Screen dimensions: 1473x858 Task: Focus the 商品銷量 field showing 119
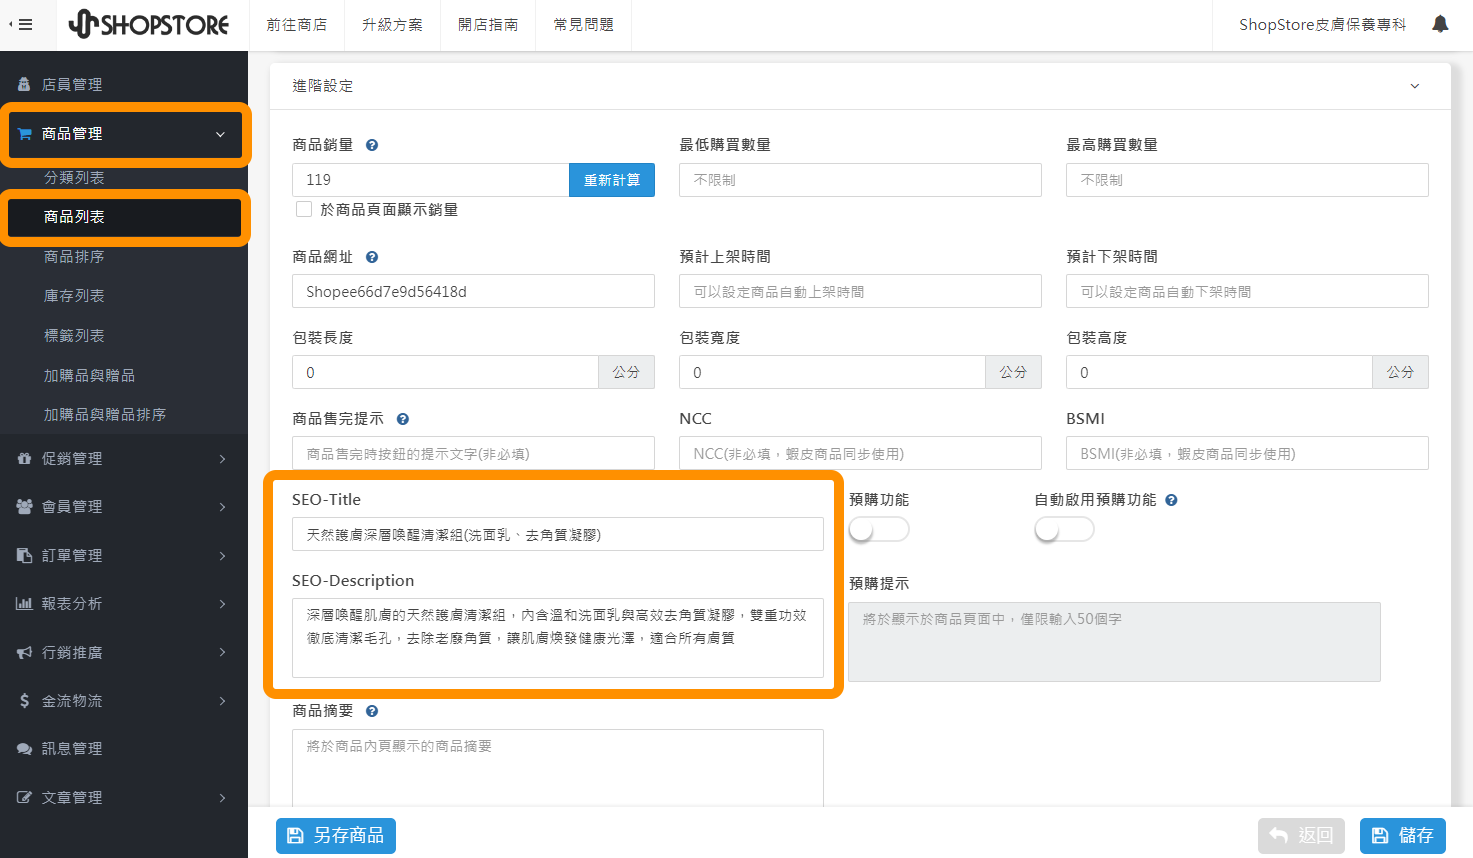[x=431, y=180]
